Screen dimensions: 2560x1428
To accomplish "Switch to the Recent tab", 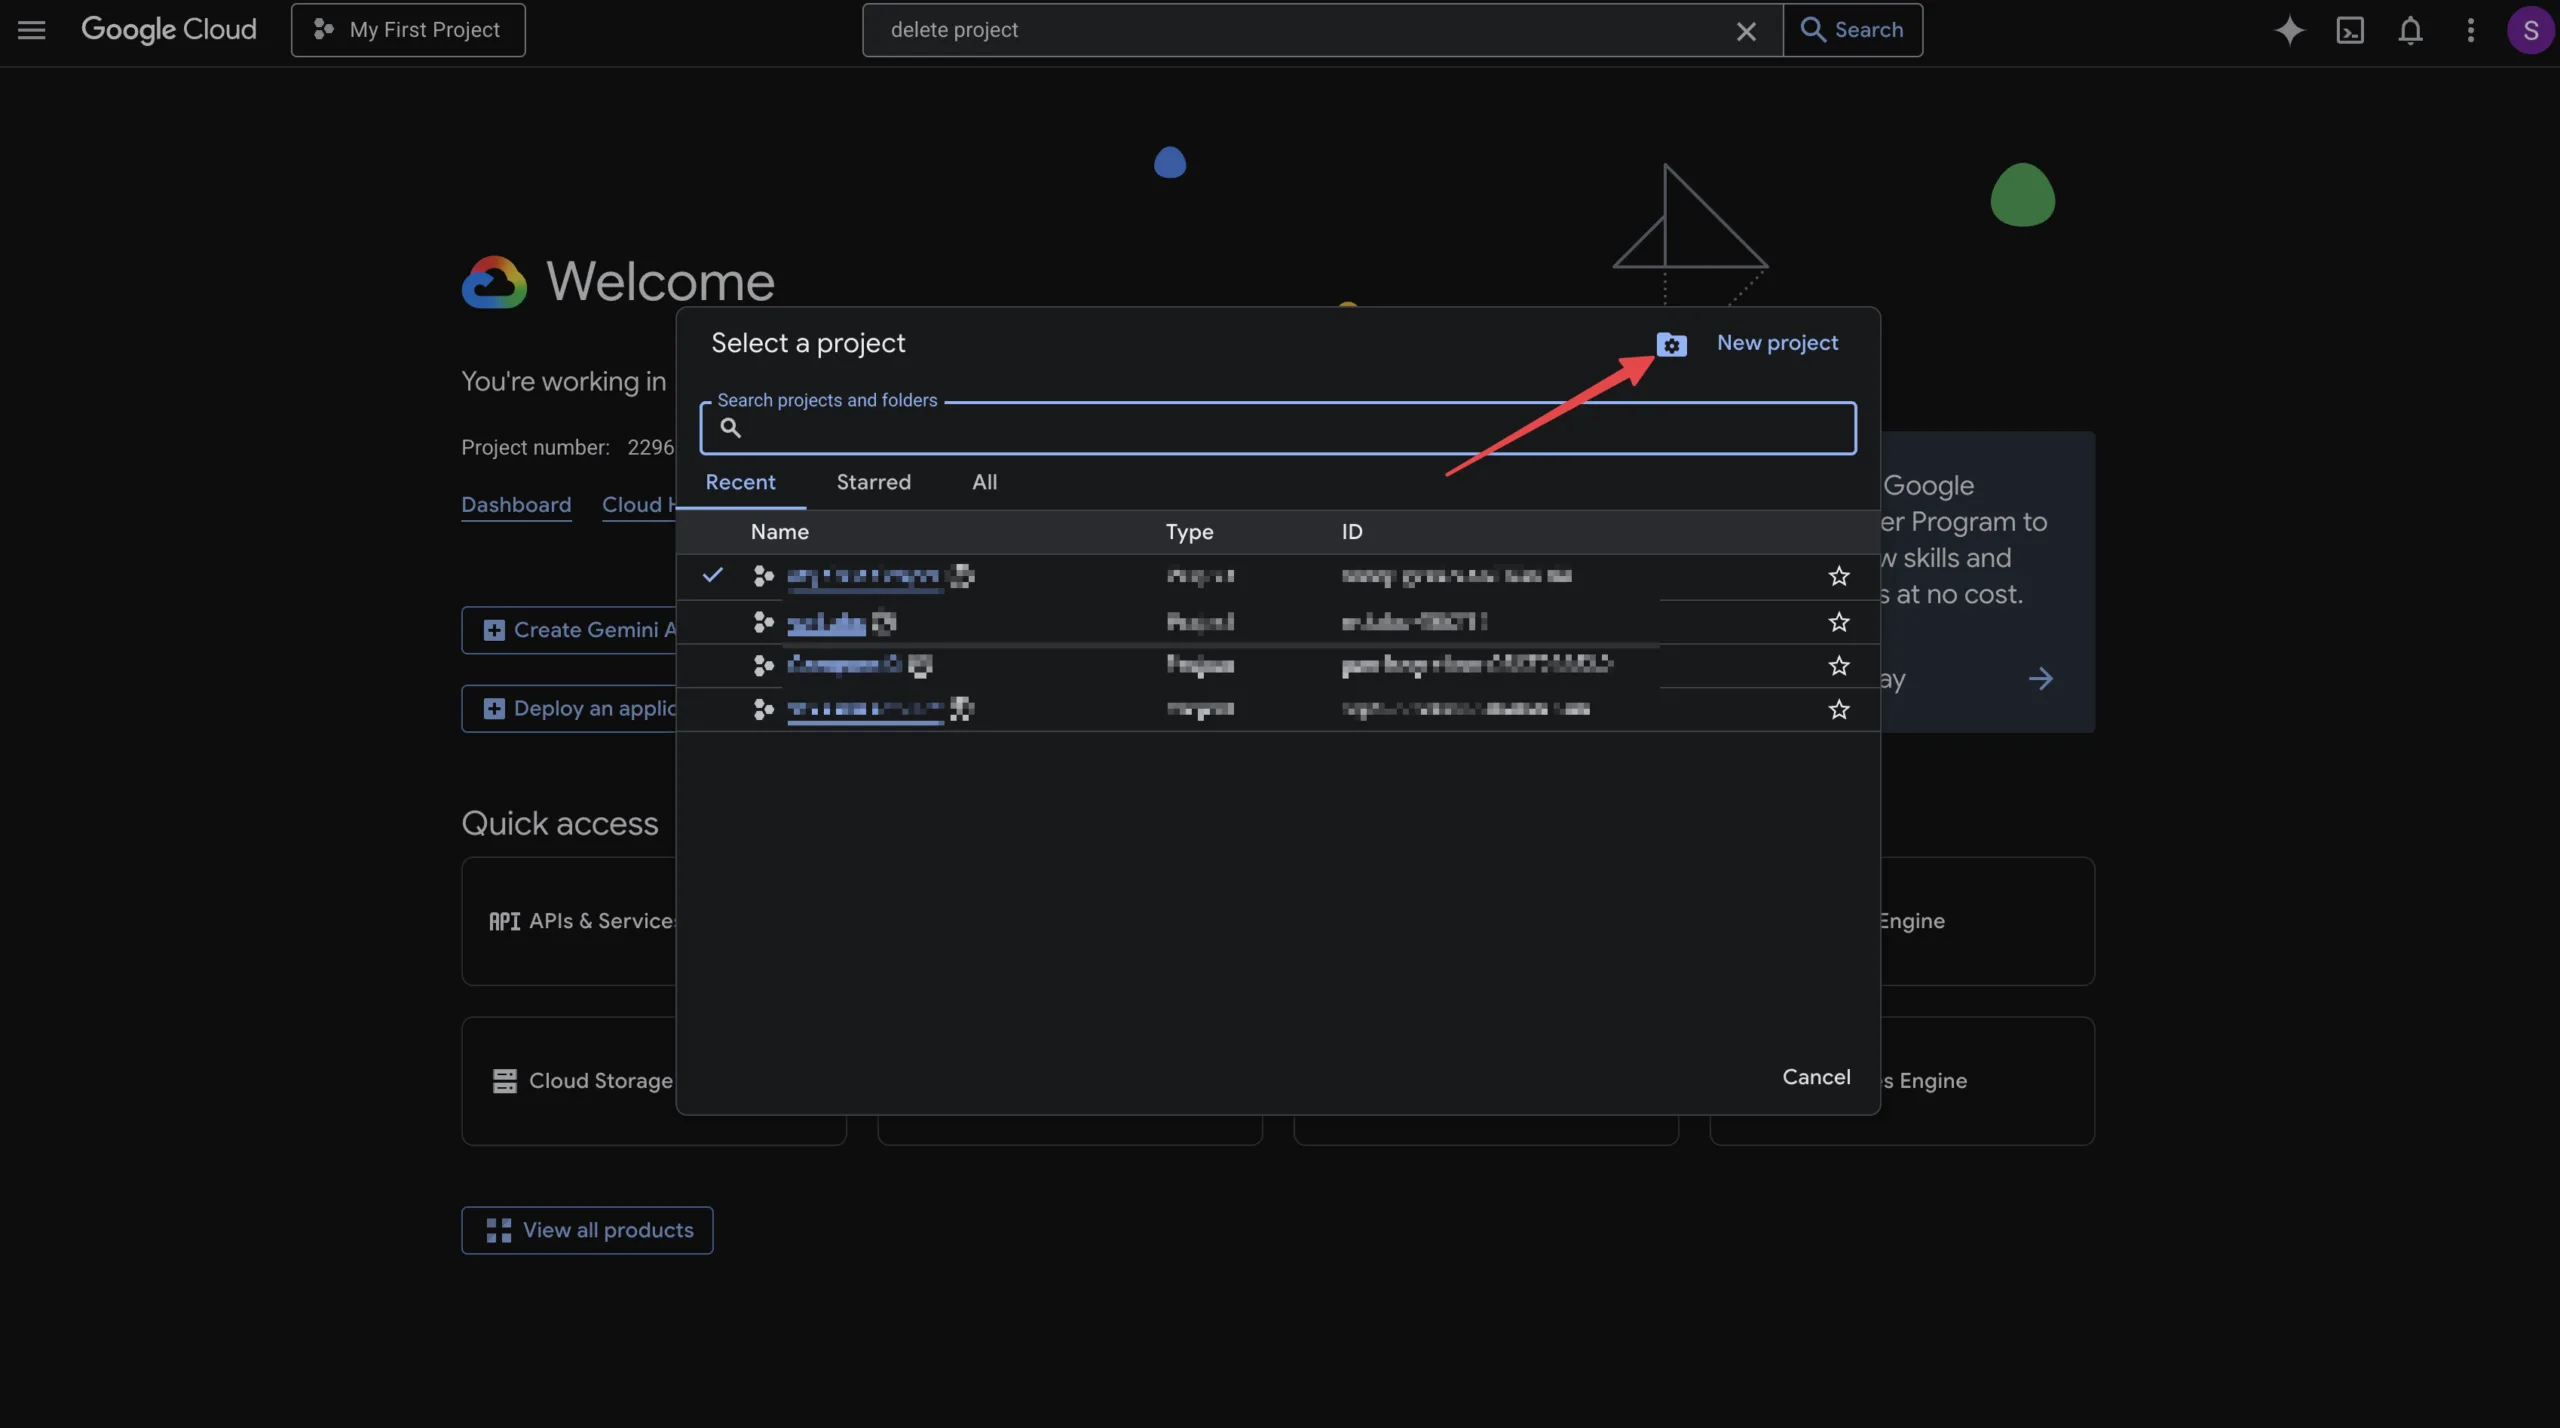I will click(740, 482).
